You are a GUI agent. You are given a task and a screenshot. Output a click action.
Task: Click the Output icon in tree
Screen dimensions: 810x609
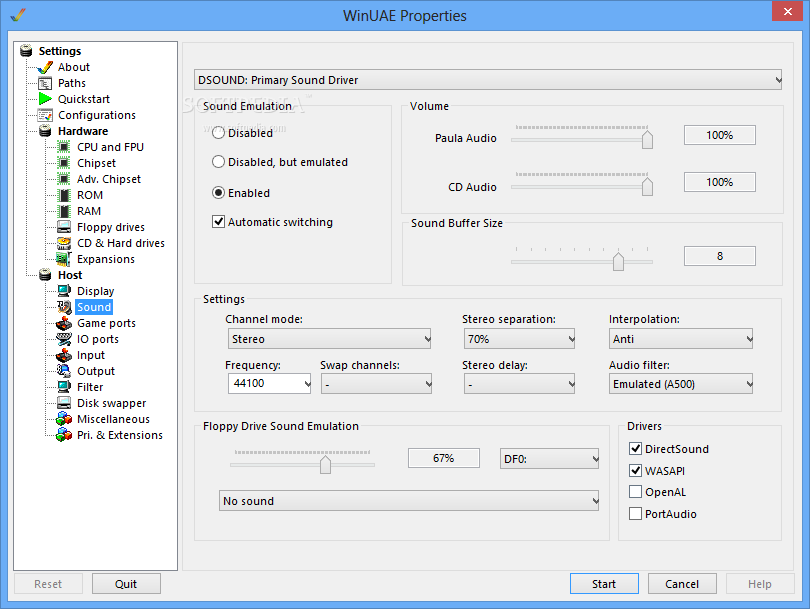(x=64, y=371)
